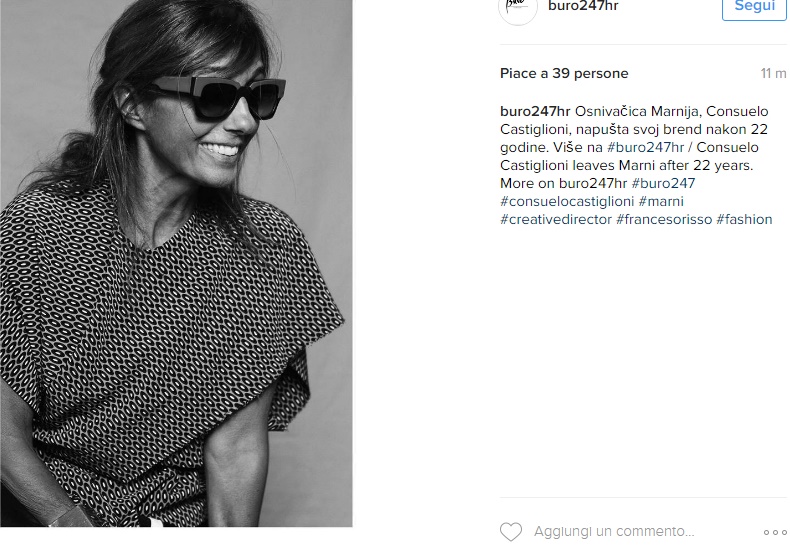Open the buro247hr username at caption start
This screenshot has width=790, height=549.
[535, 111]
